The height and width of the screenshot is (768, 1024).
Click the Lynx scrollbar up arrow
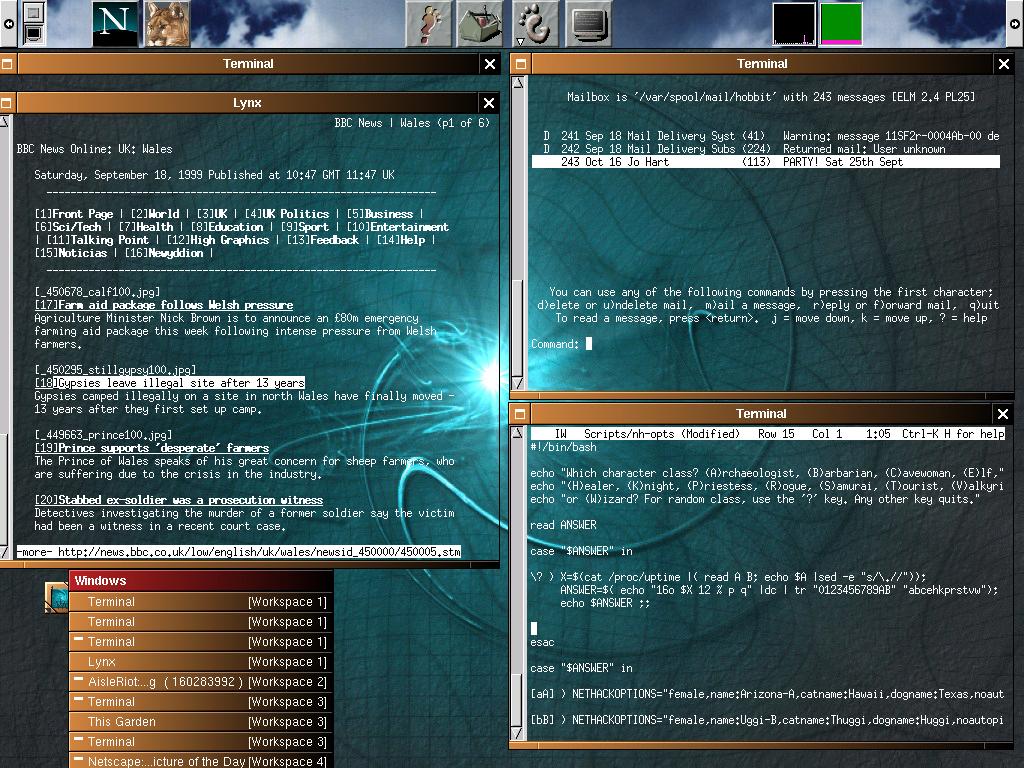(4, 121)
